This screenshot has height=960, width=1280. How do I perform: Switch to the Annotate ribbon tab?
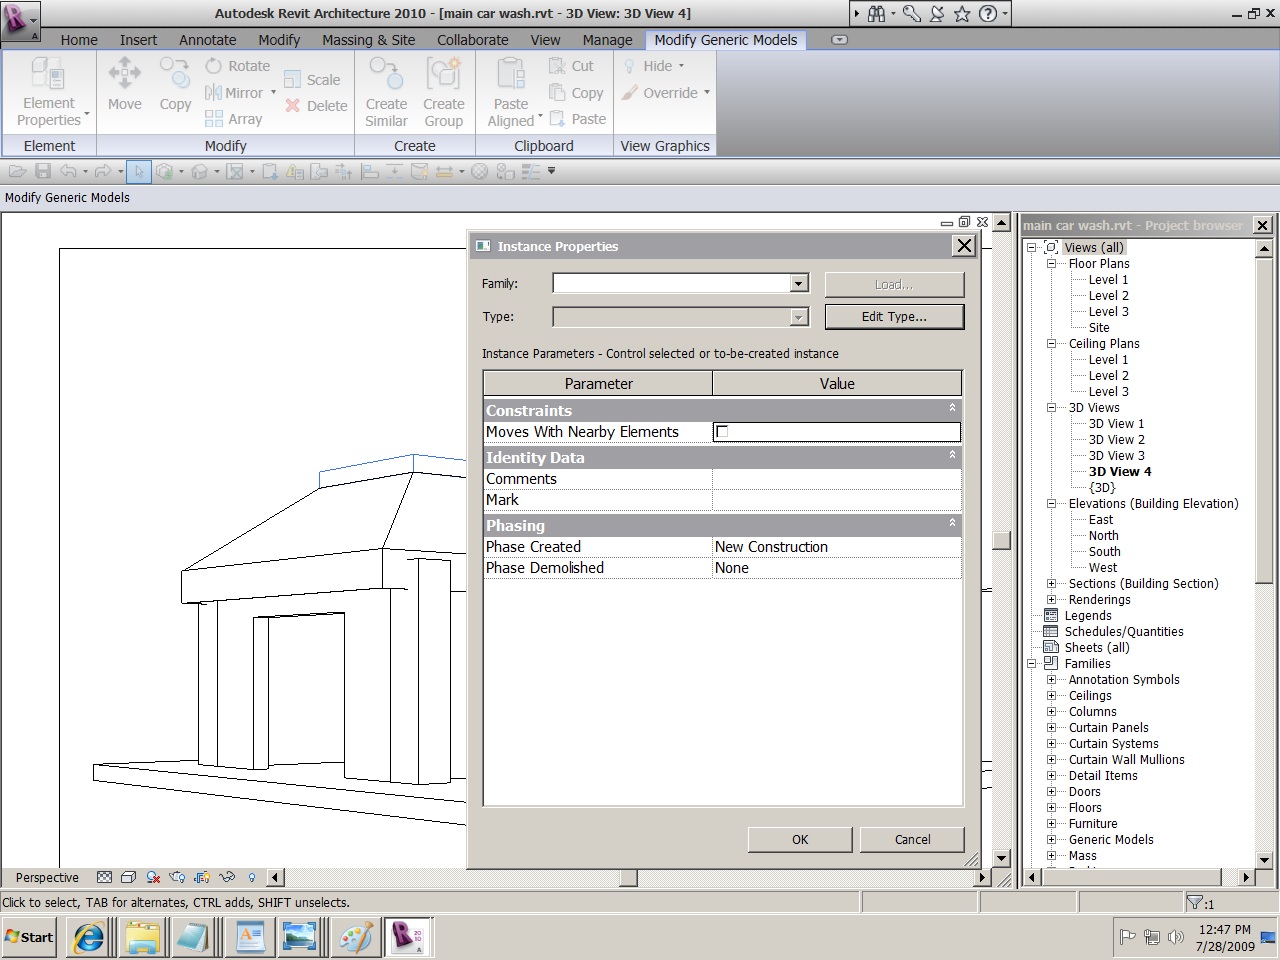(x=207, y=40)
